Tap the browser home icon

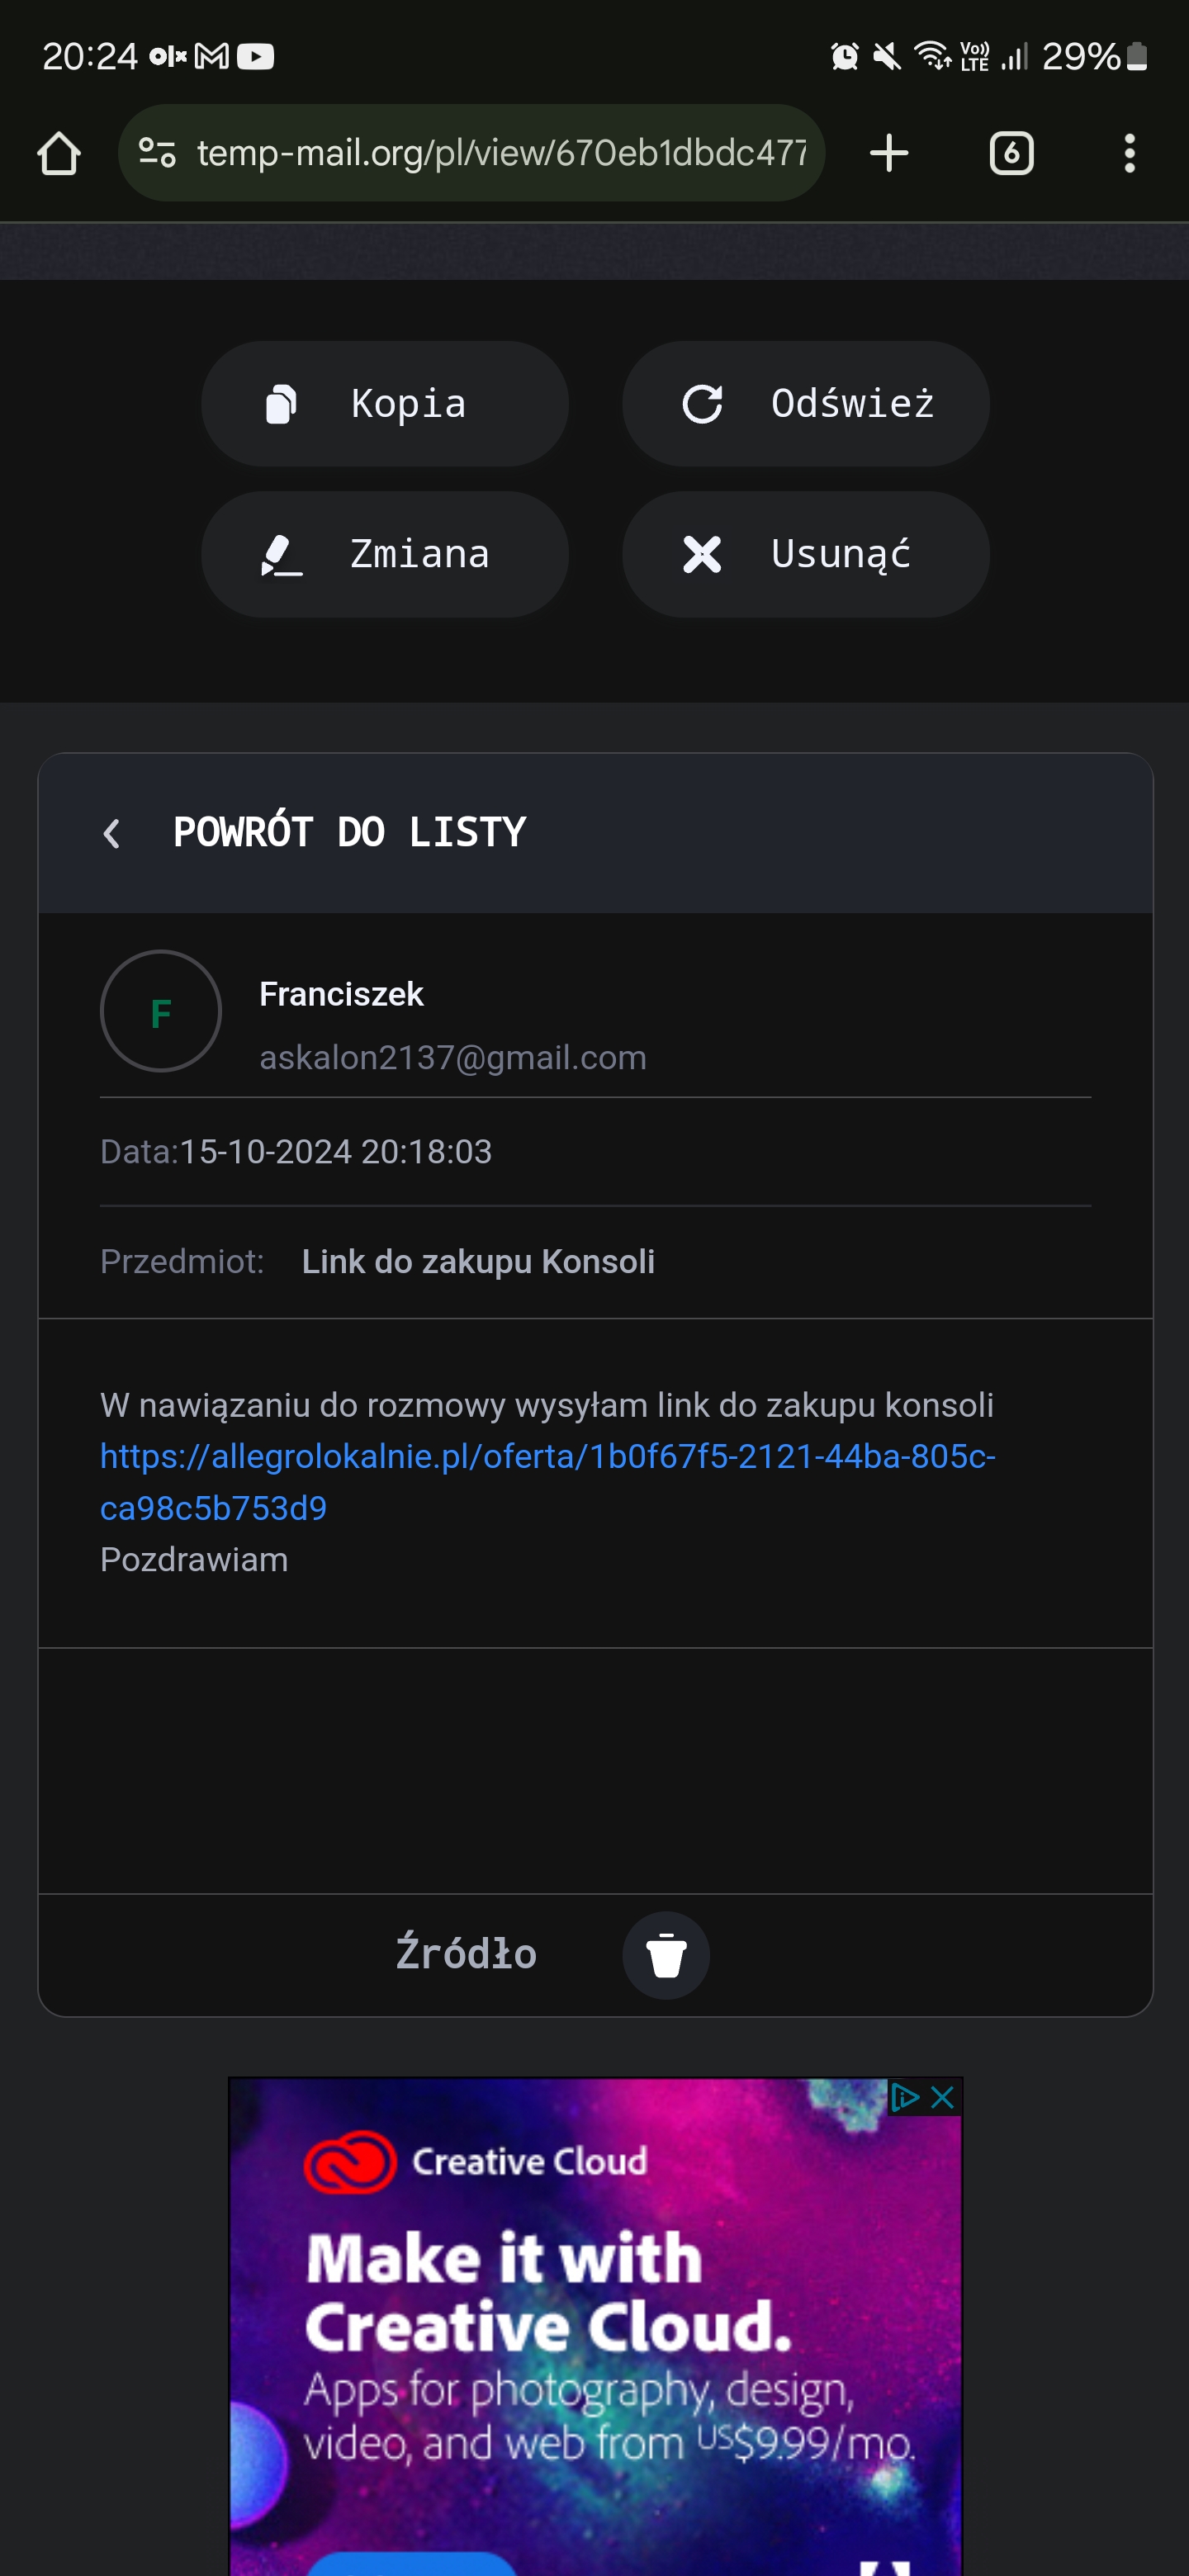tap(59, 154)
